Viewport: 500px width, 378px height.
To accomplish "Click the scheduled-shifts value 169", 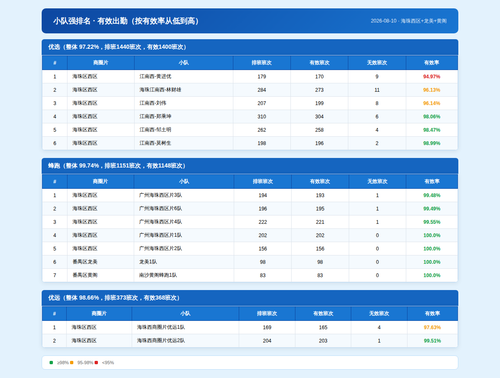I will point(267,327).
